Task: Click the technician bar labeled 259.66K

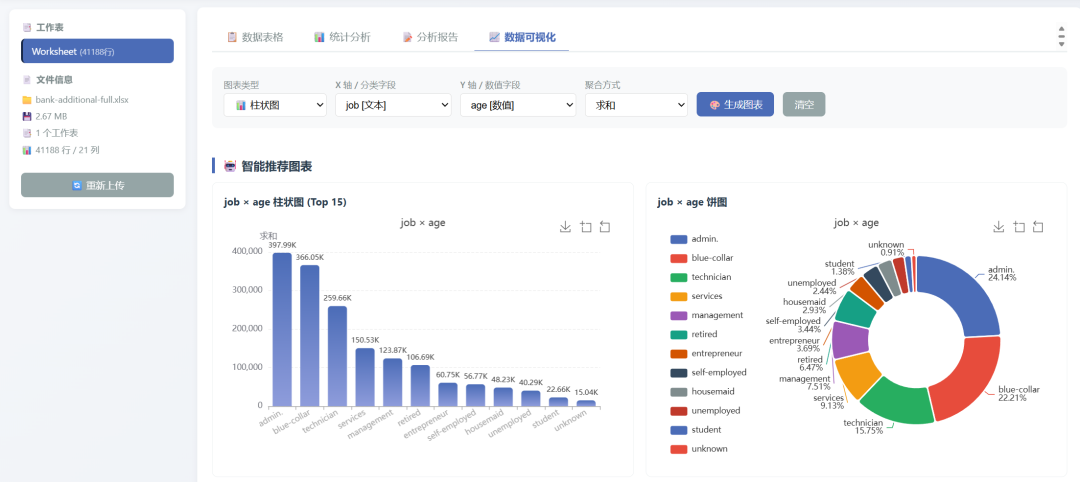Action: [338, 356]
